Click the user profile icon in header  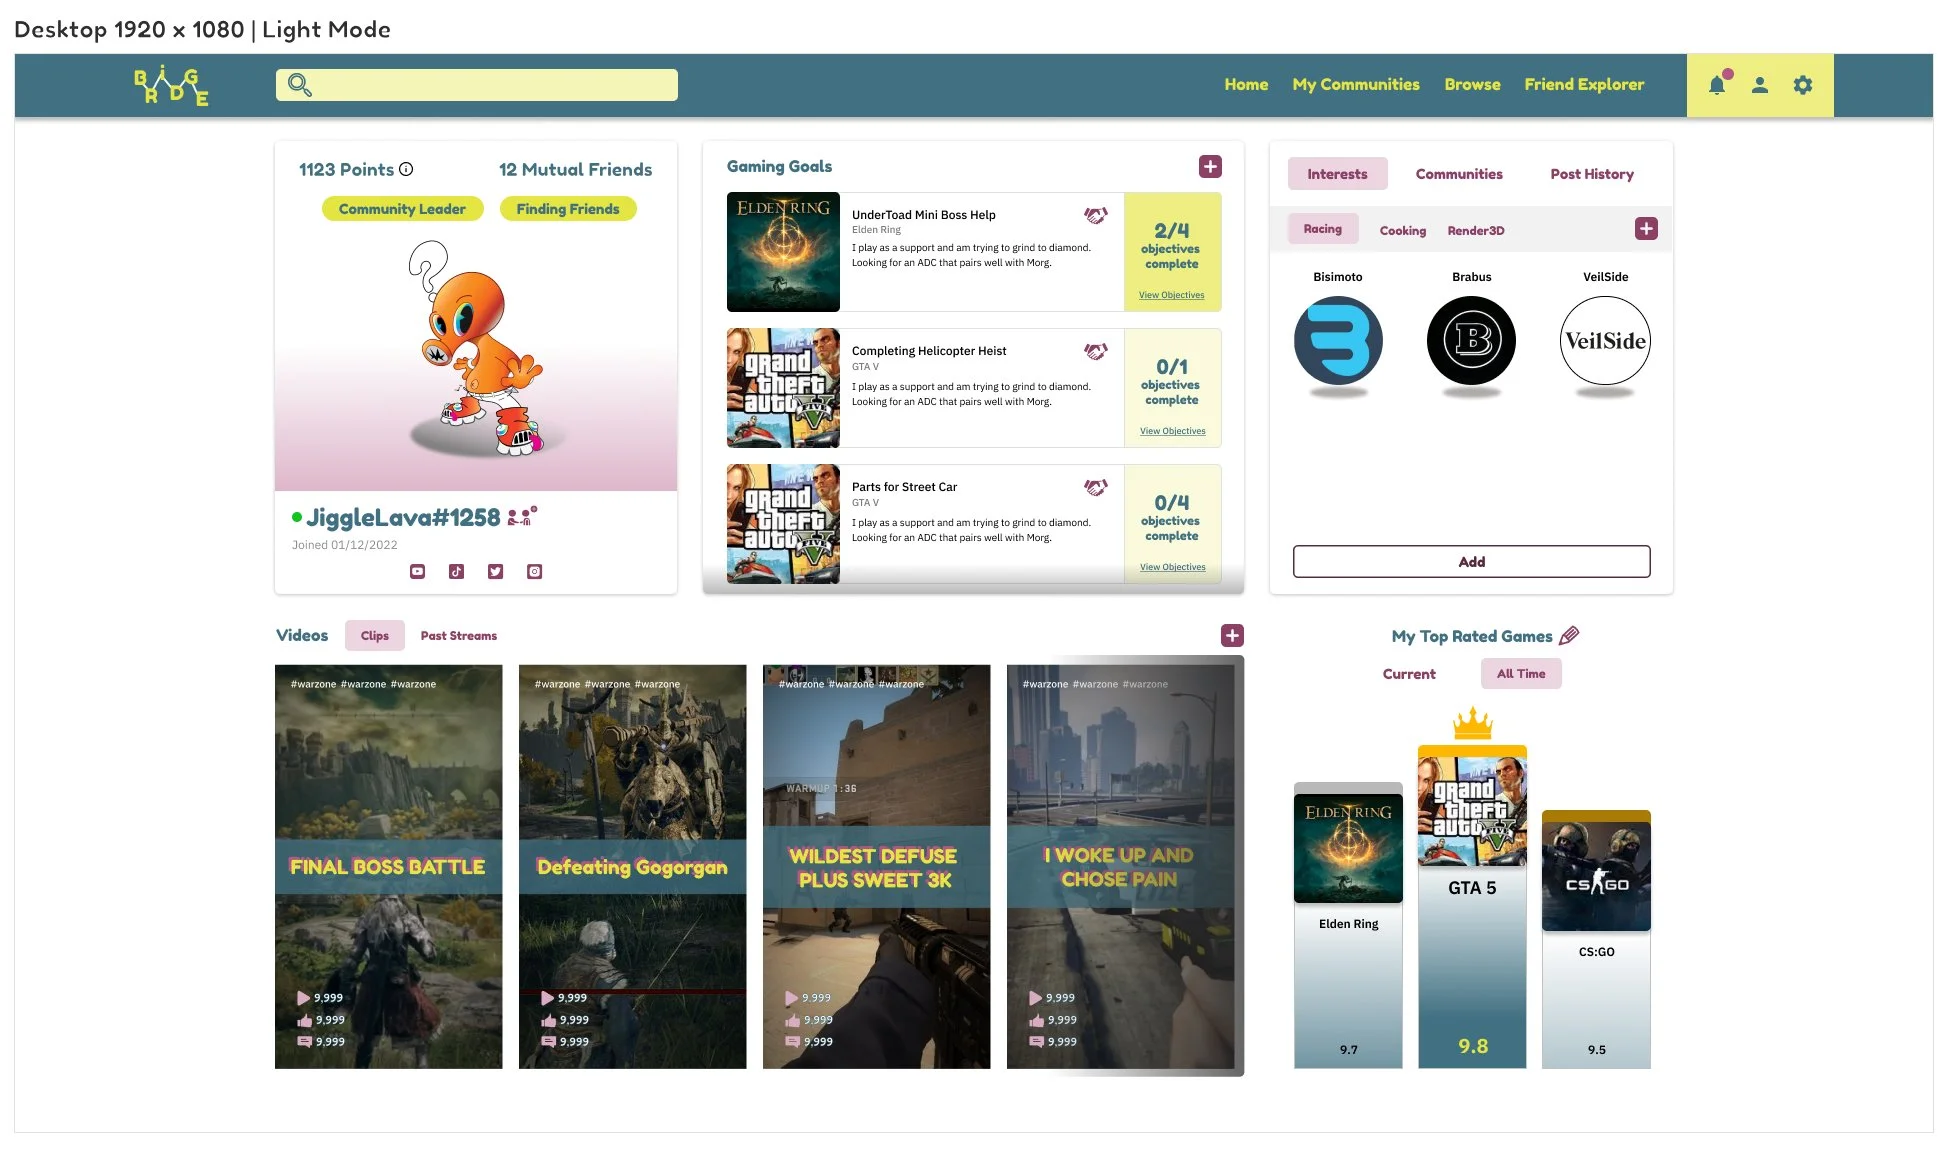point(1760,85)
